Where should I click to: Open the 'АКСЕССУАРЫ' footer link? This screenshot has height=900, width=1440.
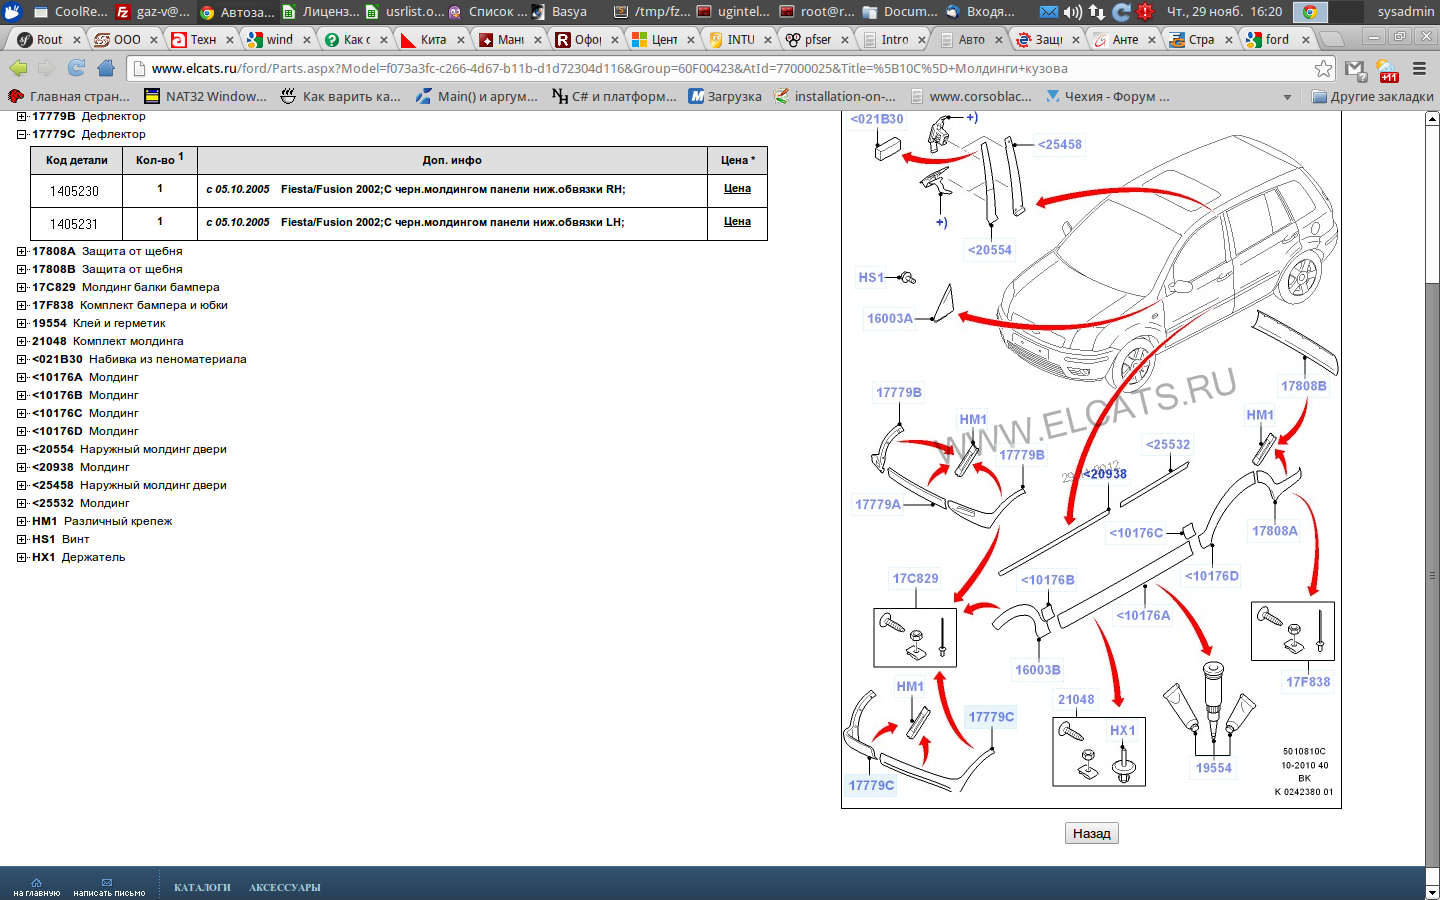285,887
